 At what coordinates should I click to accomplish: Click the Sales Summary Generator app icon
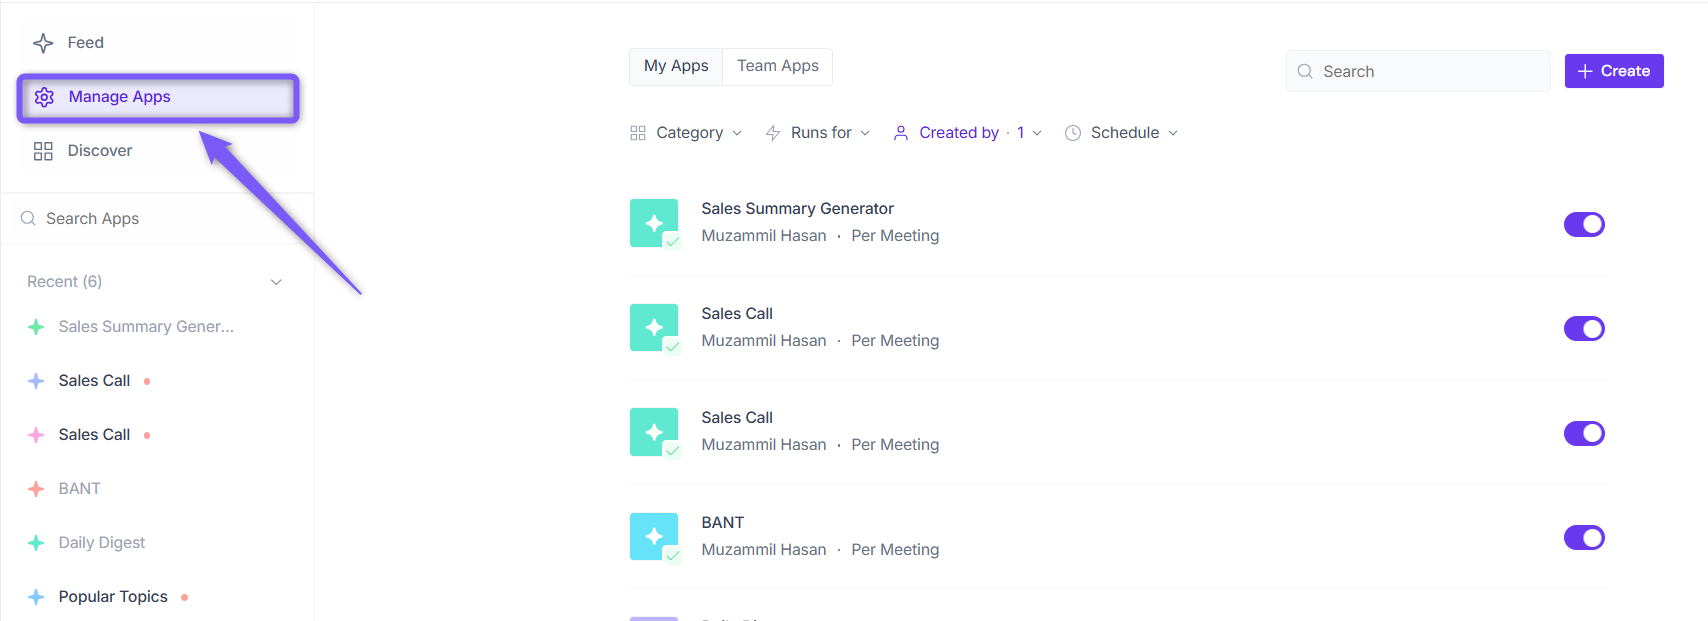pos(654,223)
